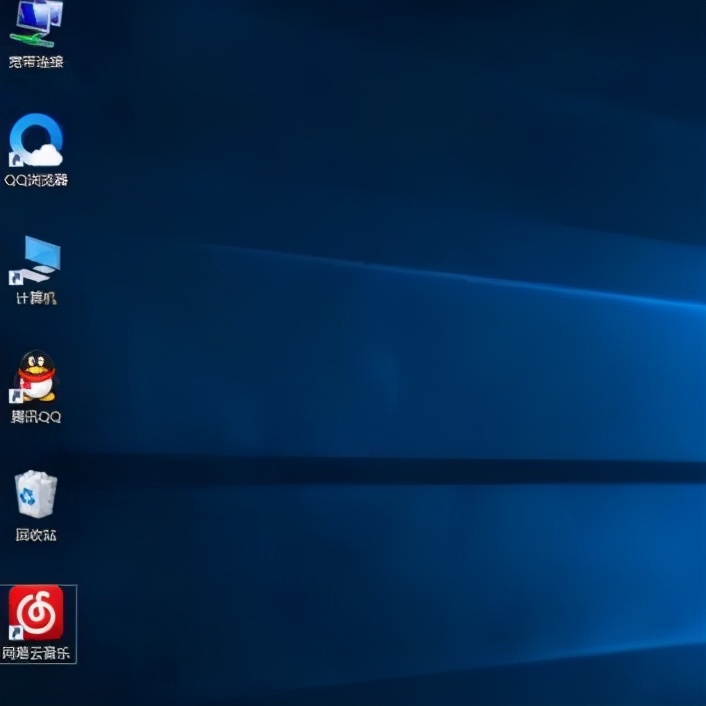
Task: Click the 宽带连接 text label
Action: pos(36,62)
